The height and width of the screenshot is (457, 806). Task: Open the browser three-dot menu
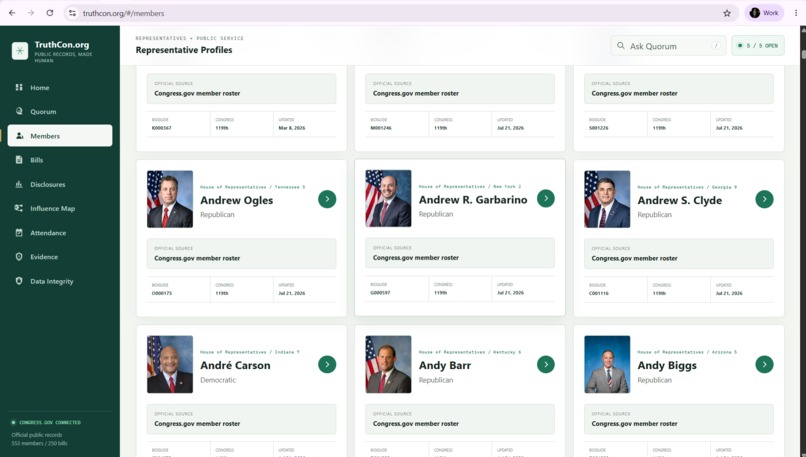coord(796,13)
